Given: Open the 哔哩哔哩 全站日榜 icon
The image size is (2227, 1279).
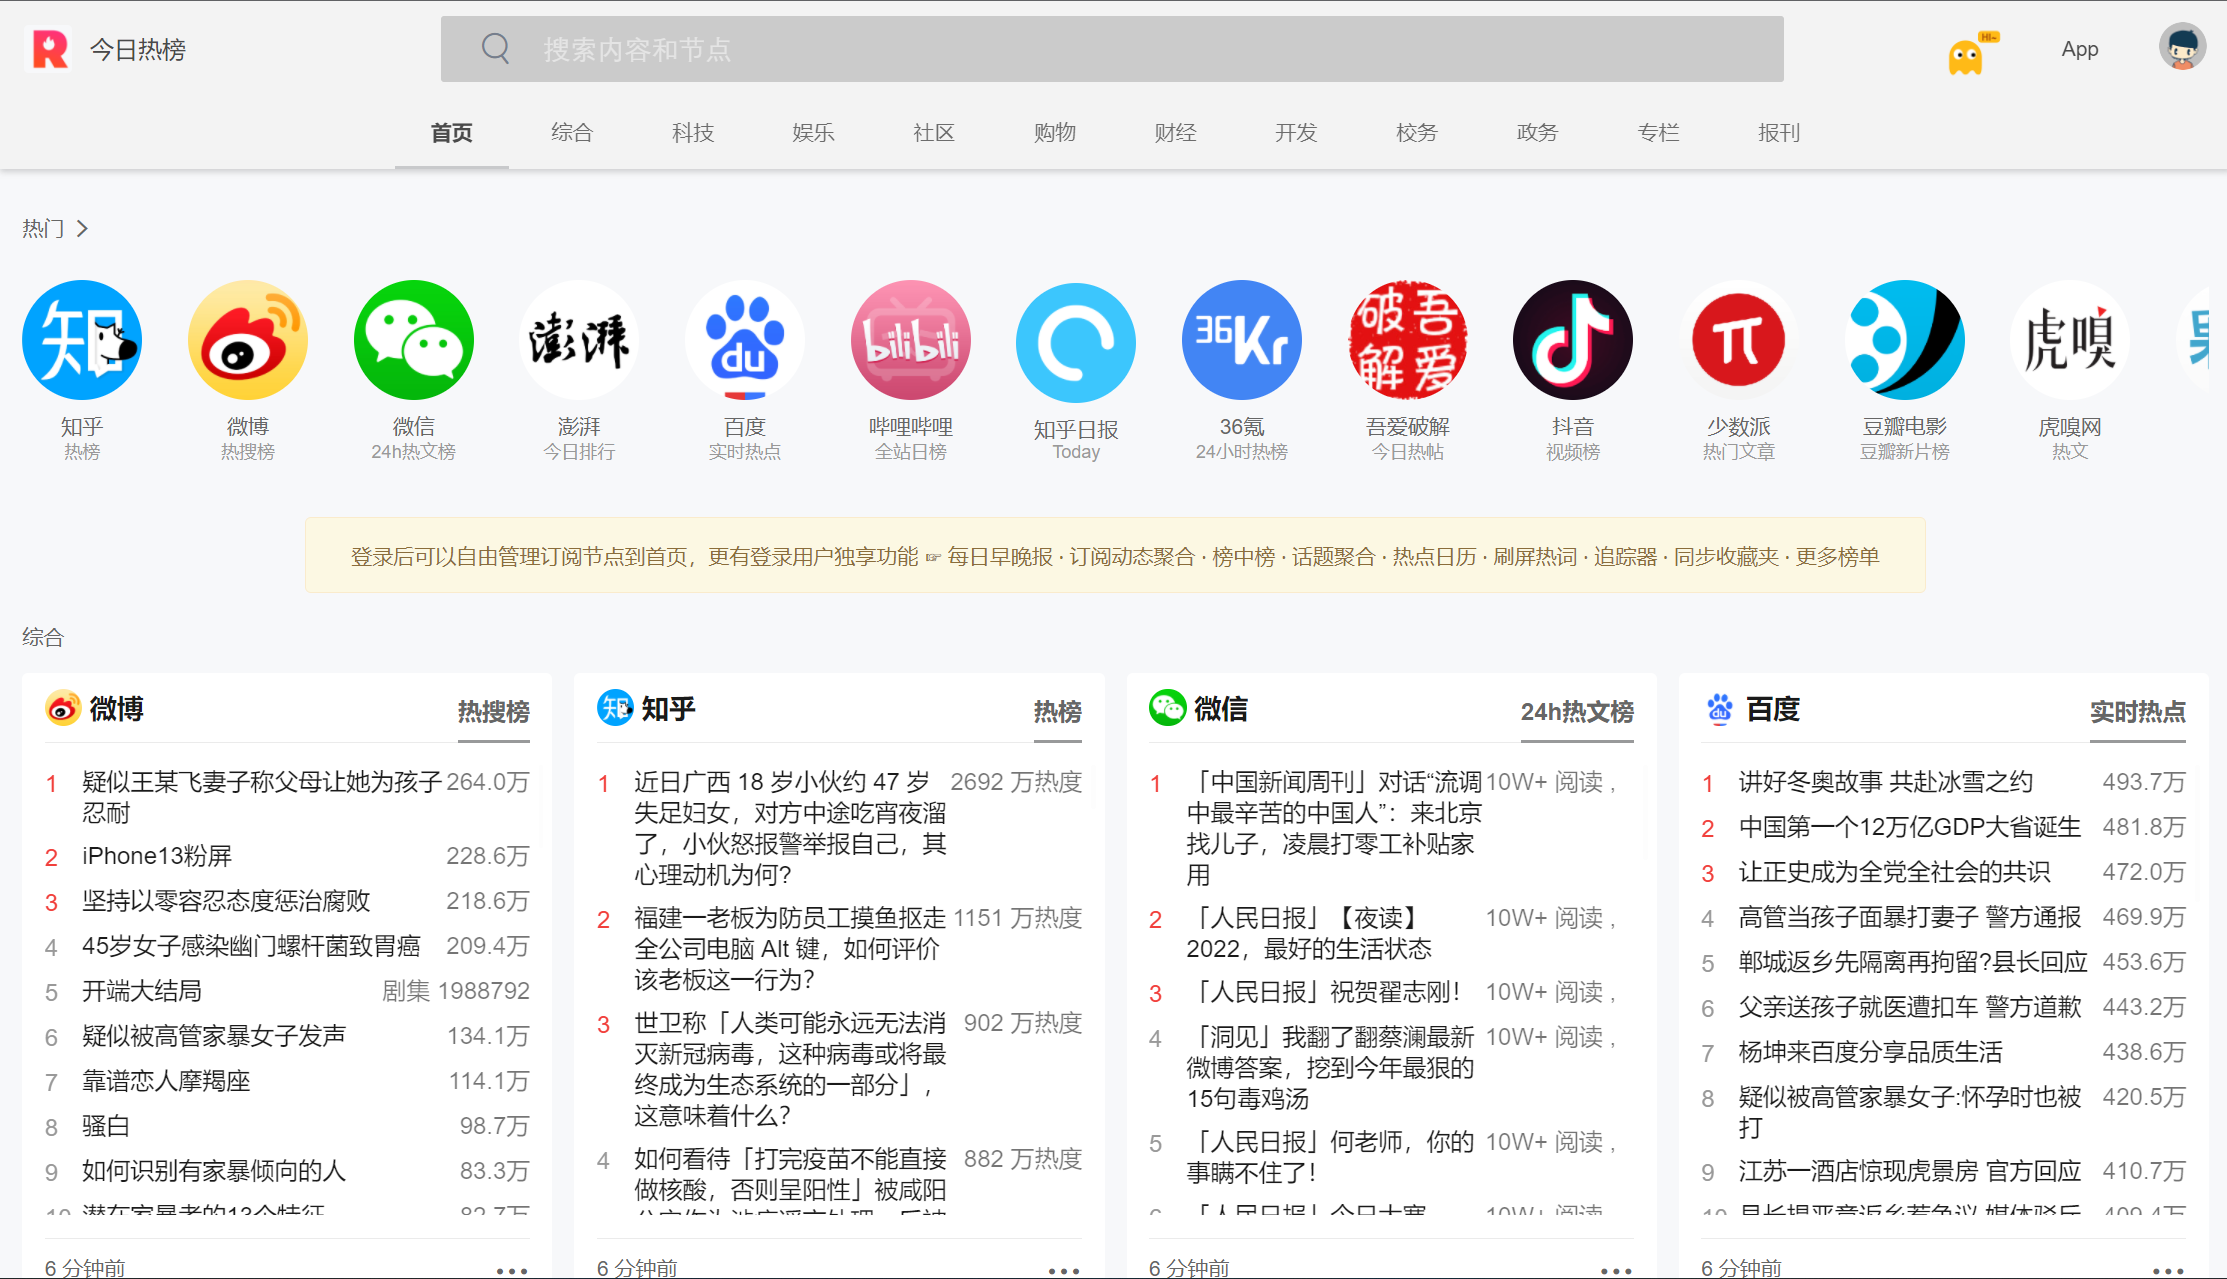Looking at the screenshot, I should [x=910, y=340].
